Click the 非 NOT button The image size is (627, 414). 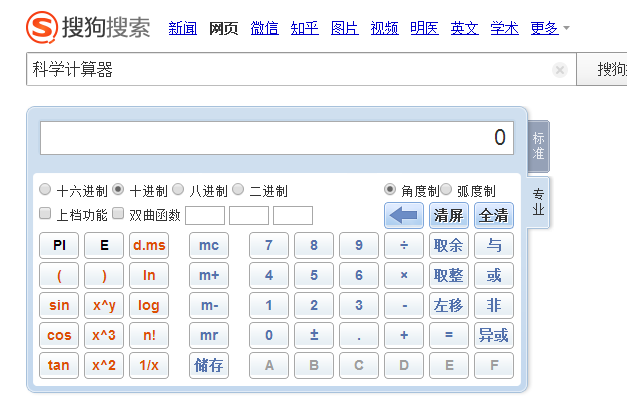coord(494,305)
